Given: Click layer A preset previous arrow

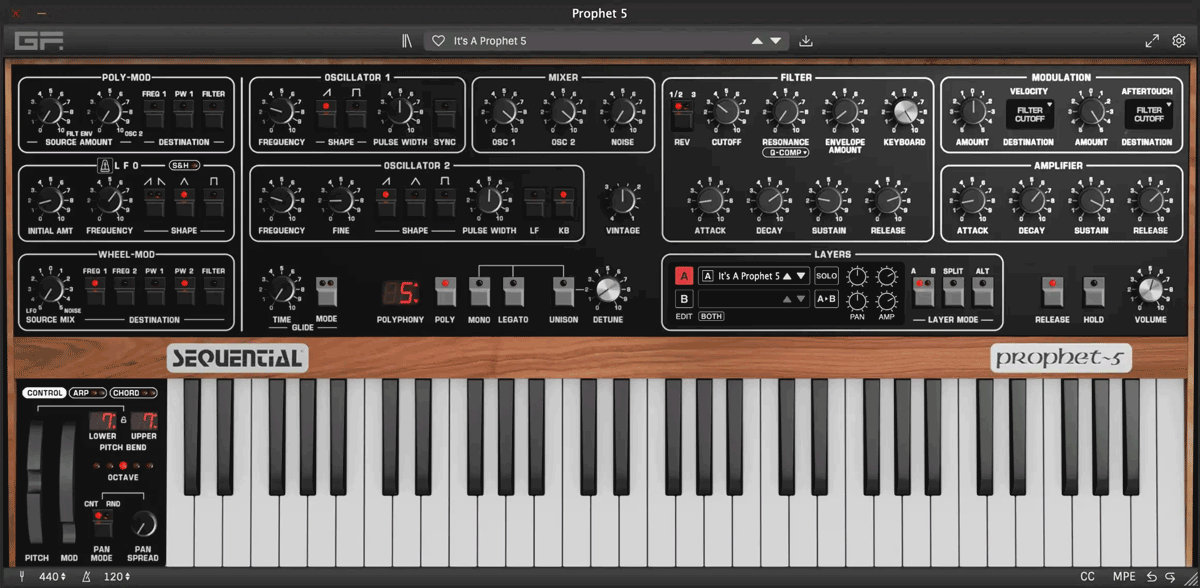Looking at the screenshot, I should click(x=787, y=276).
